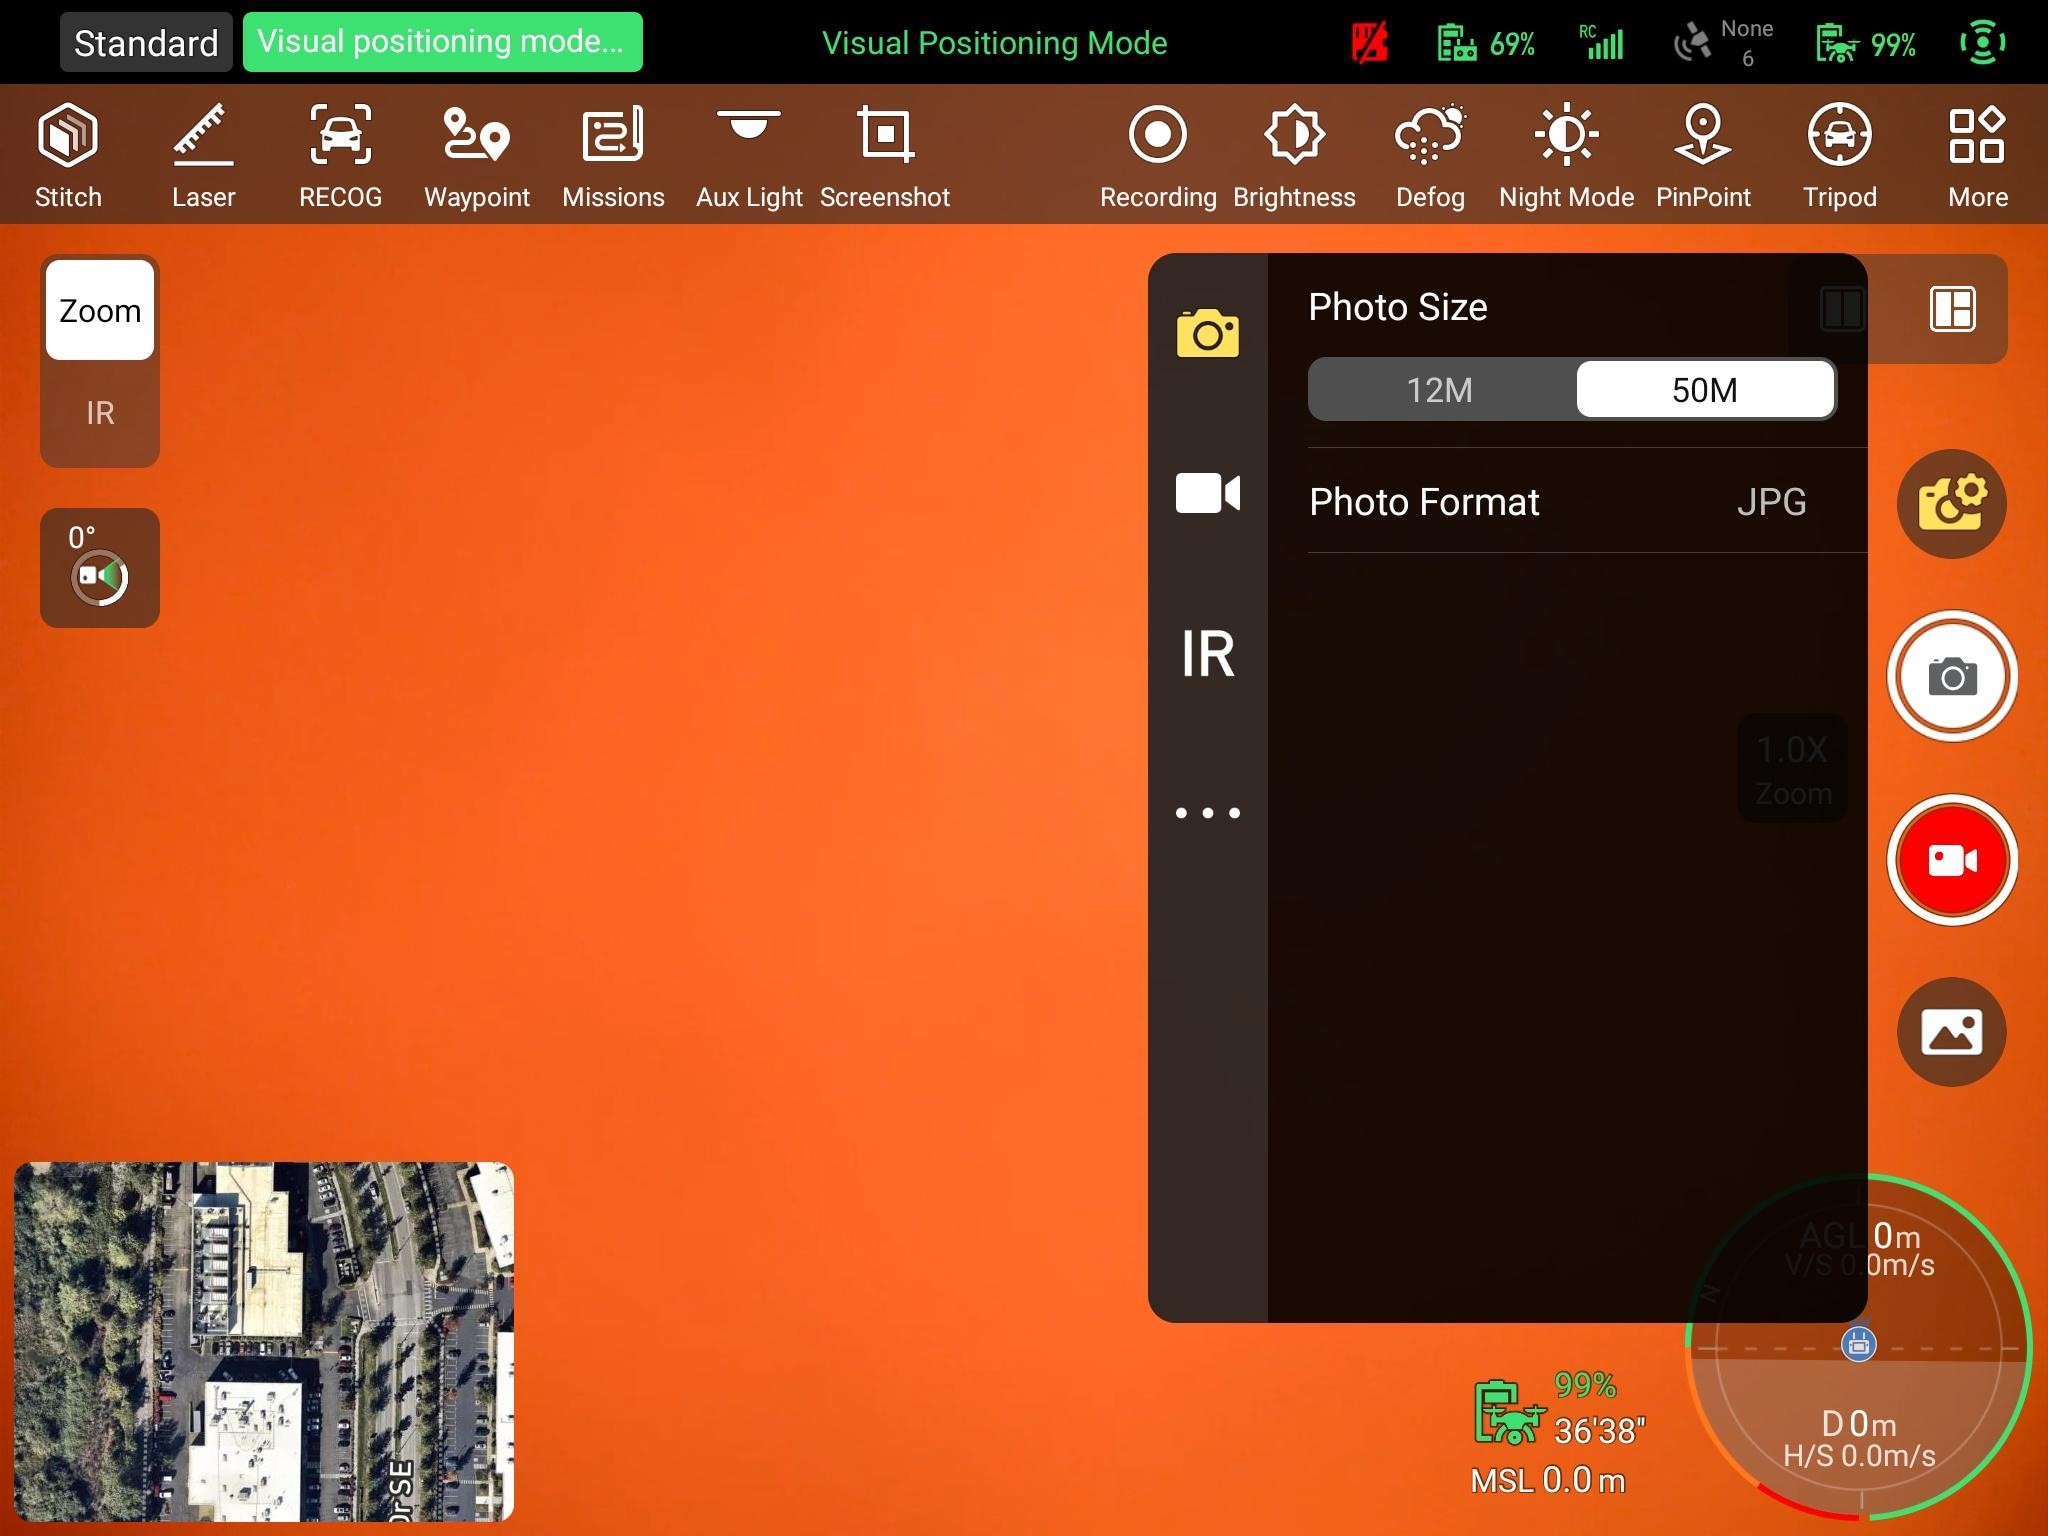Open RECOG object recognition
The width and height of the screenshot is (2048, 1536).
(340, 155)
